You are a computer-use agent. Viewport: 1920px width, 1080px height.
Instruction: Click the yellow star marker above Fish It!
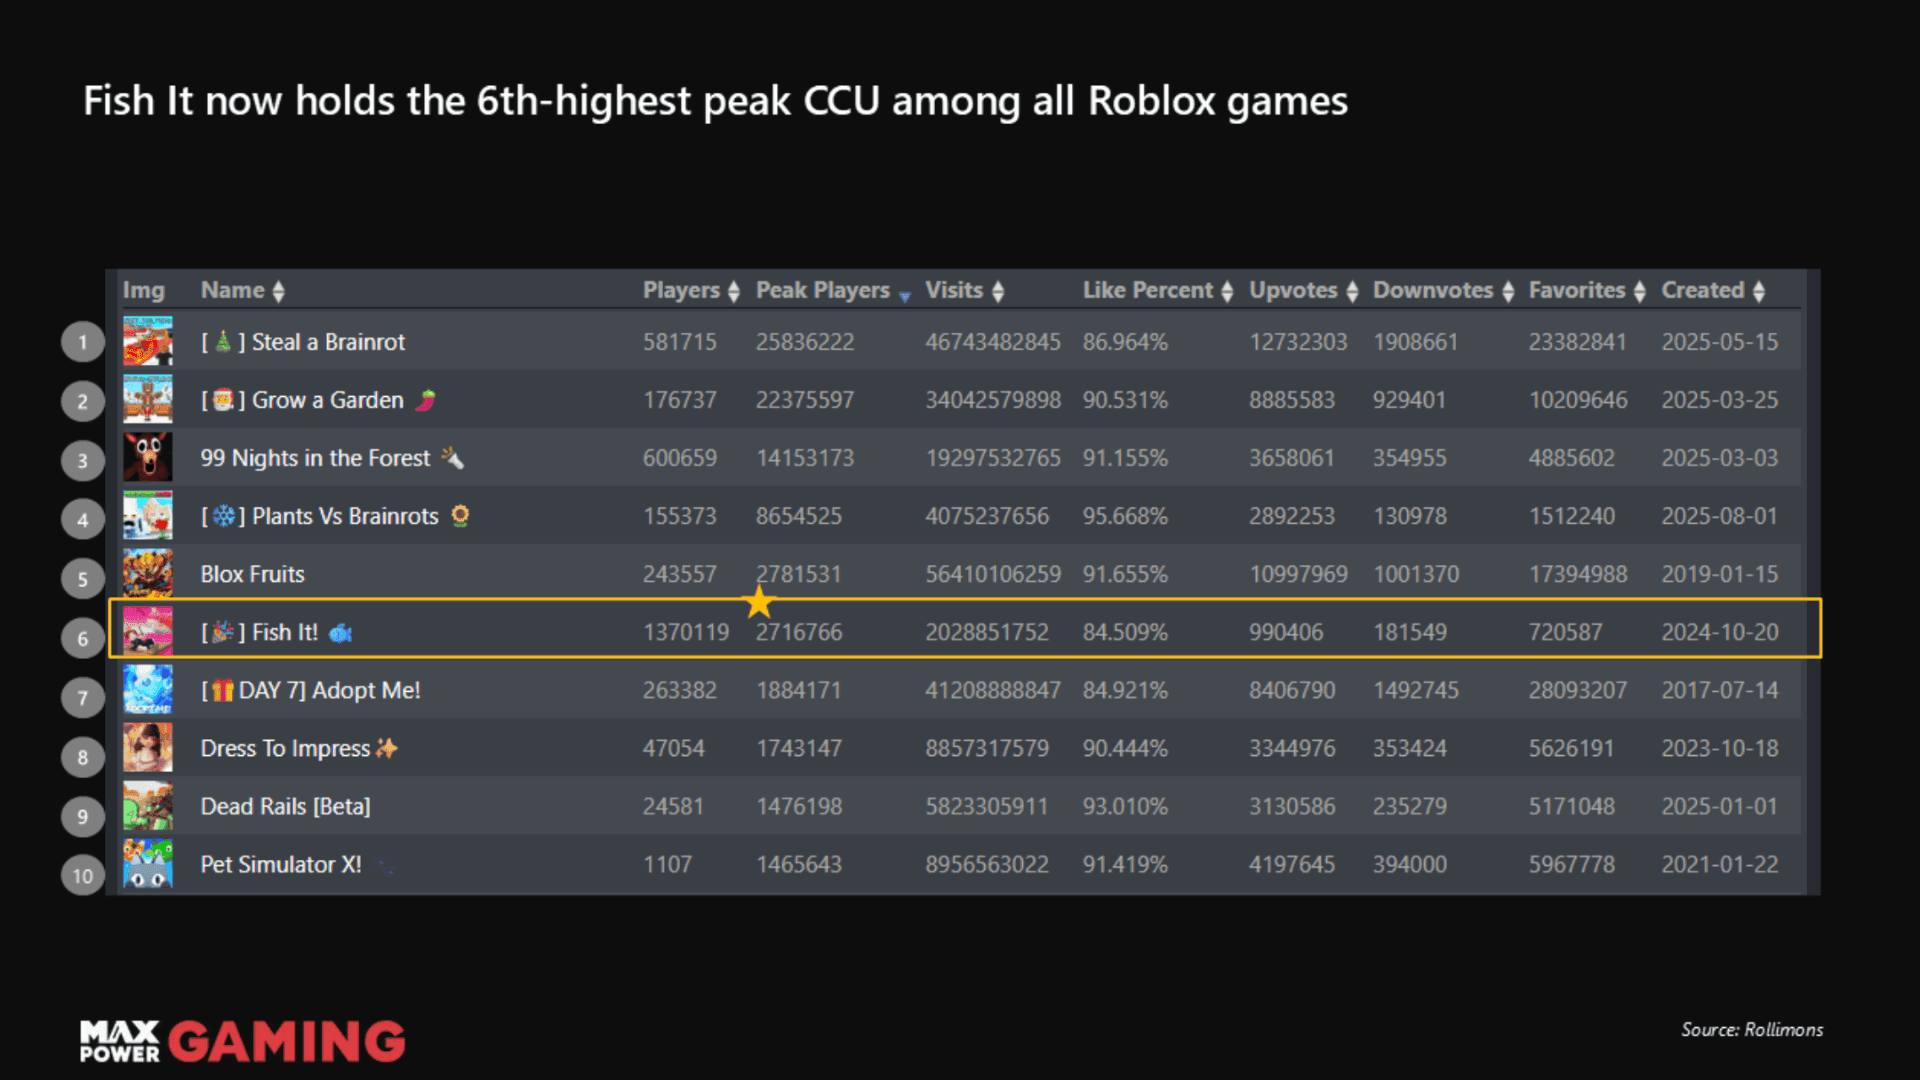[x=759, y=601]
